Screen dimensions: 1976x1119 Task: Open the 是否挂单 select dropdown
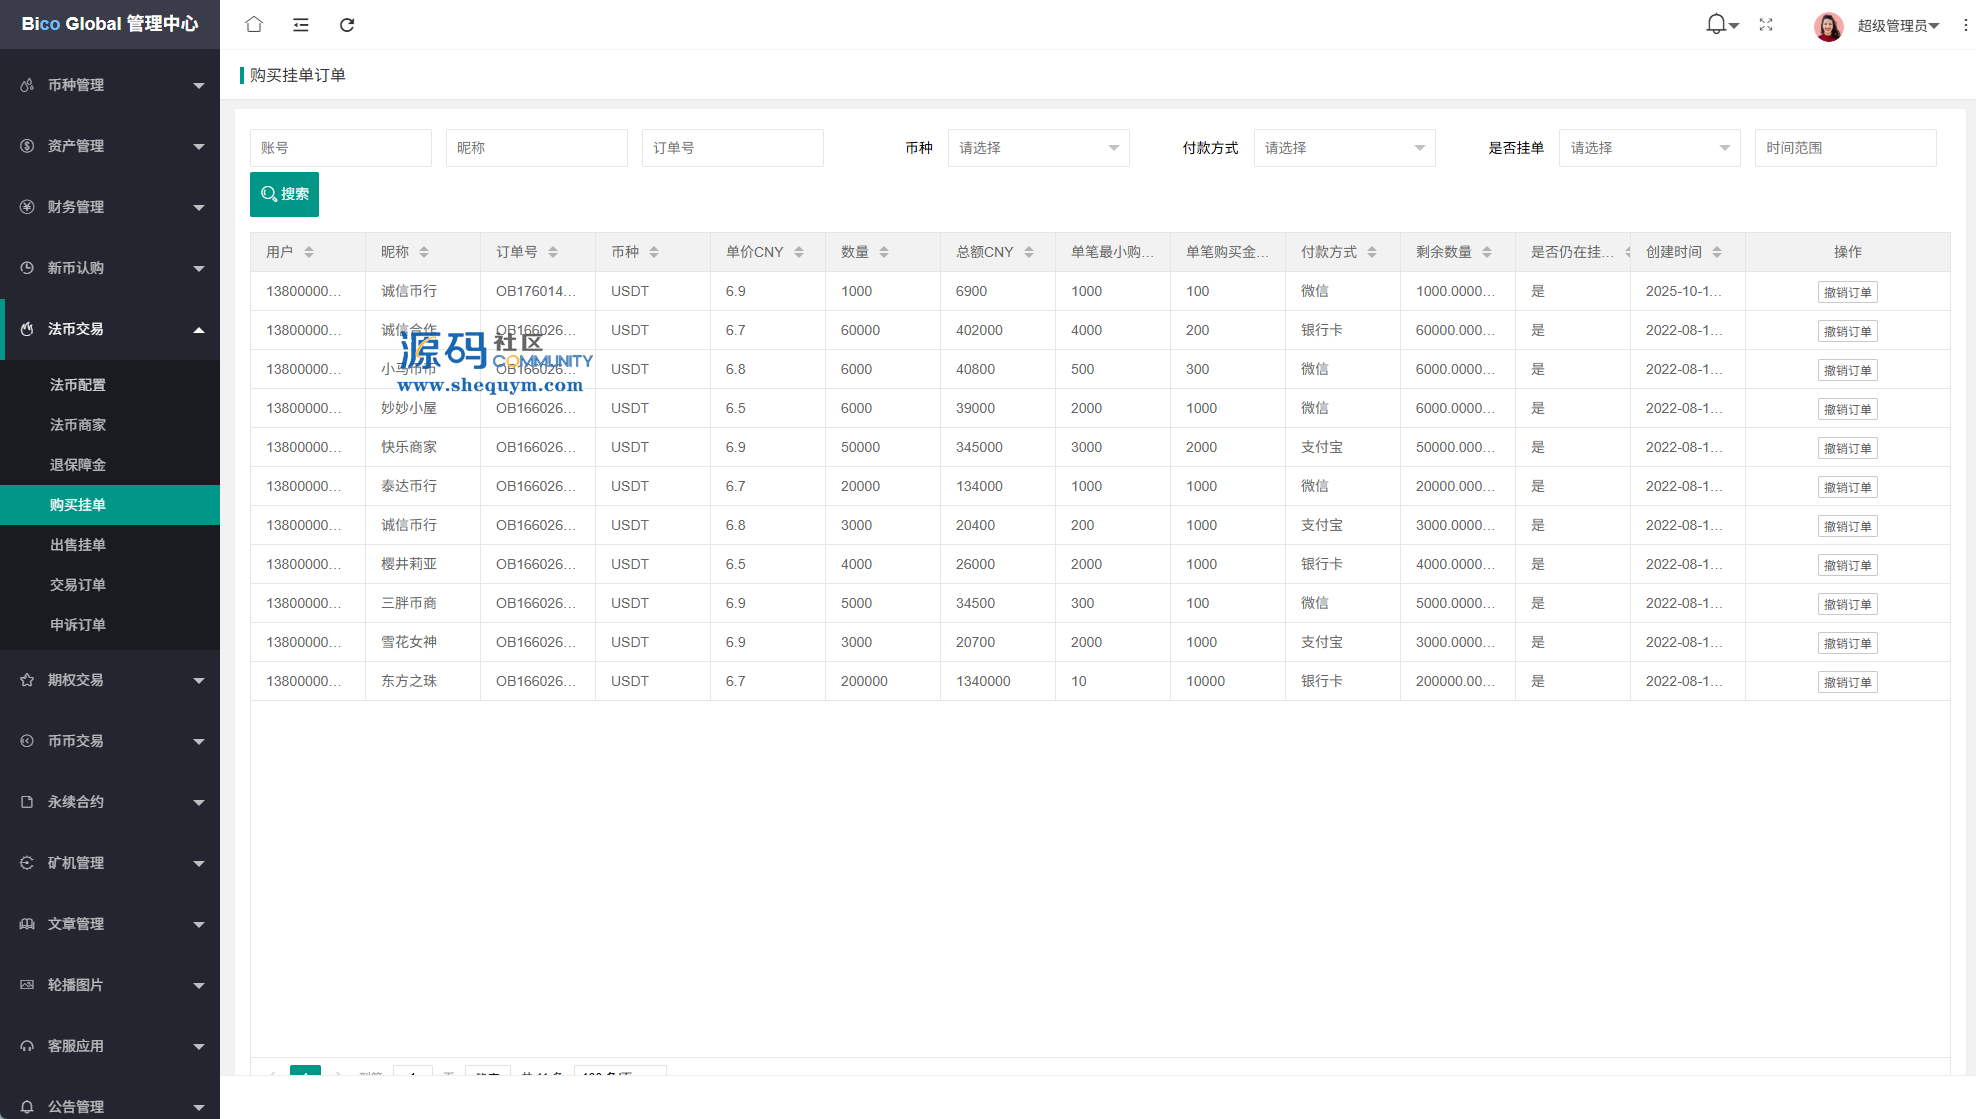(1649, 148)
